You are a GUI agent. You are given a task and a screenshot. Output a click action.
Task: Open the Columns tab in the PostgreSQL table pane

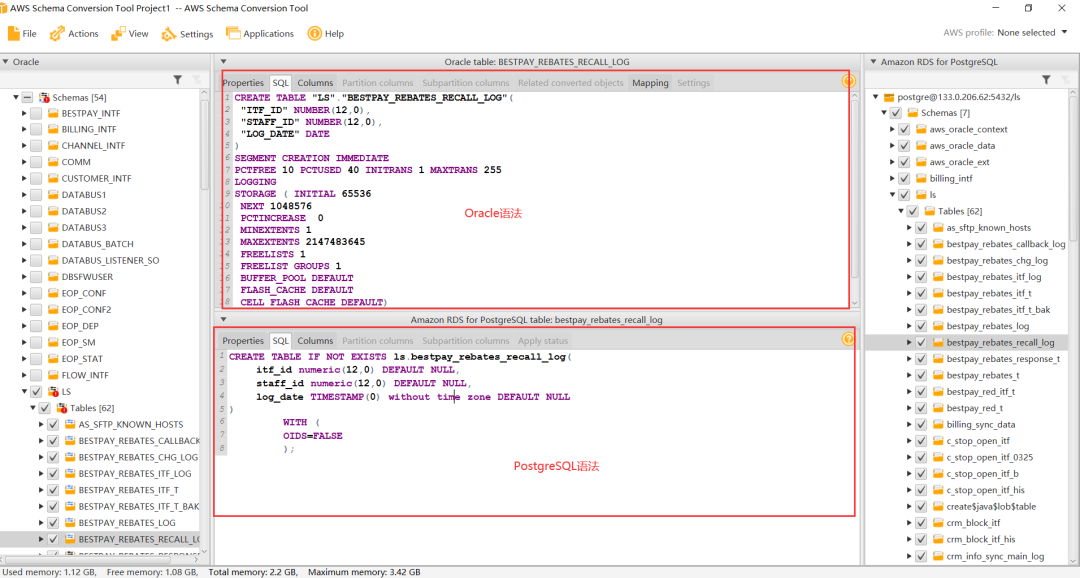[315, 341]
